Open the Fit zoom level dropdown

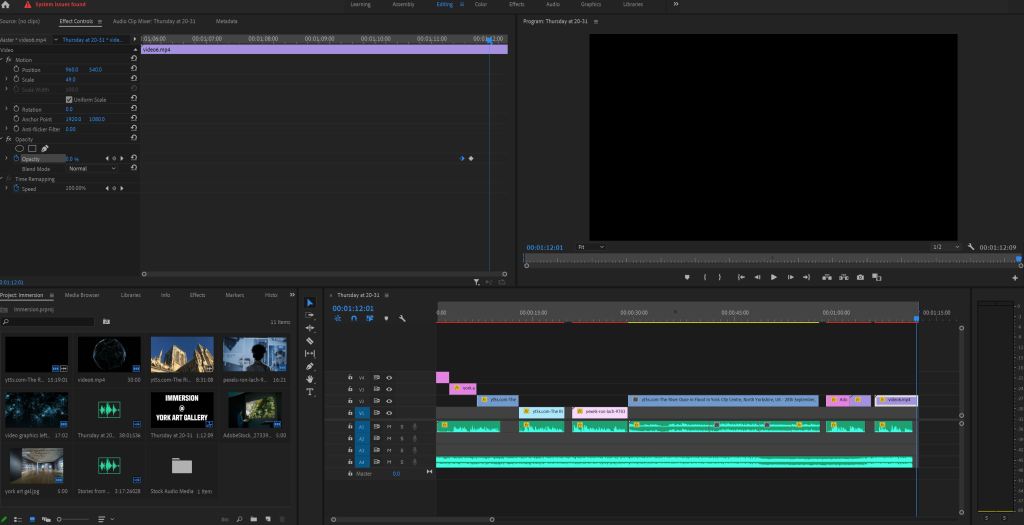(x=589, y=247)
